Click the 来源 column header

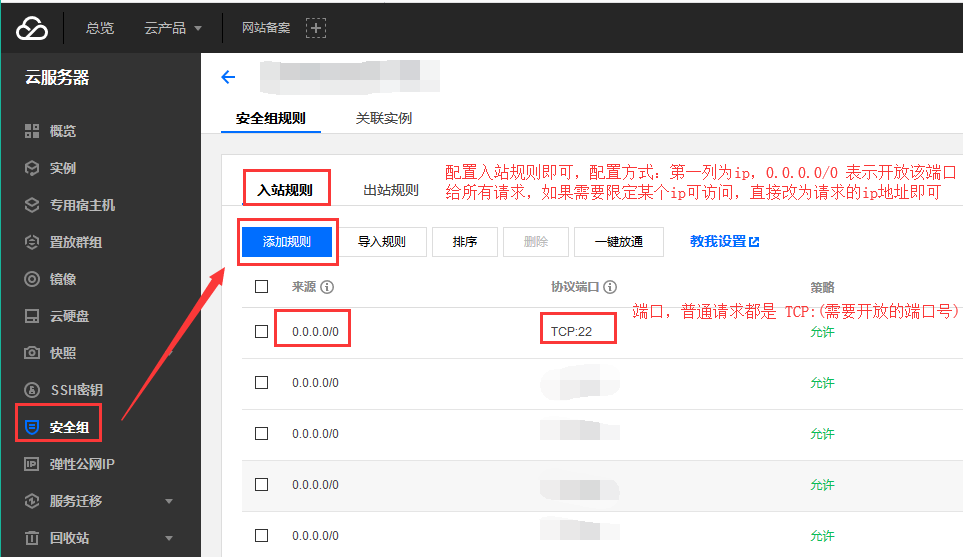(x=304, y=287)
